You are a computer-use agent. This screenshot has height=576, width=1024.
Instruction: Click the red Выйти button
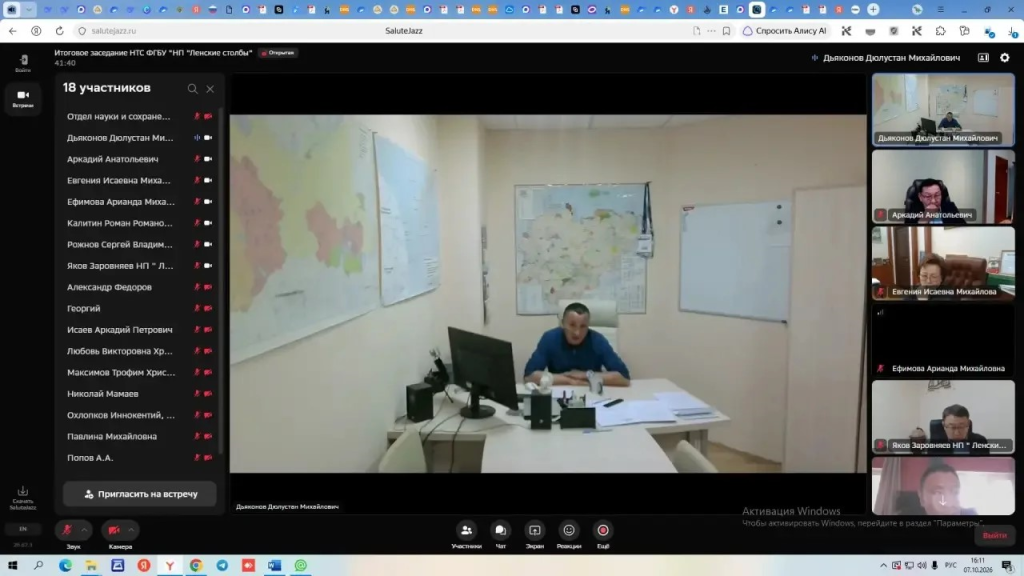click(x=995, y=536)
